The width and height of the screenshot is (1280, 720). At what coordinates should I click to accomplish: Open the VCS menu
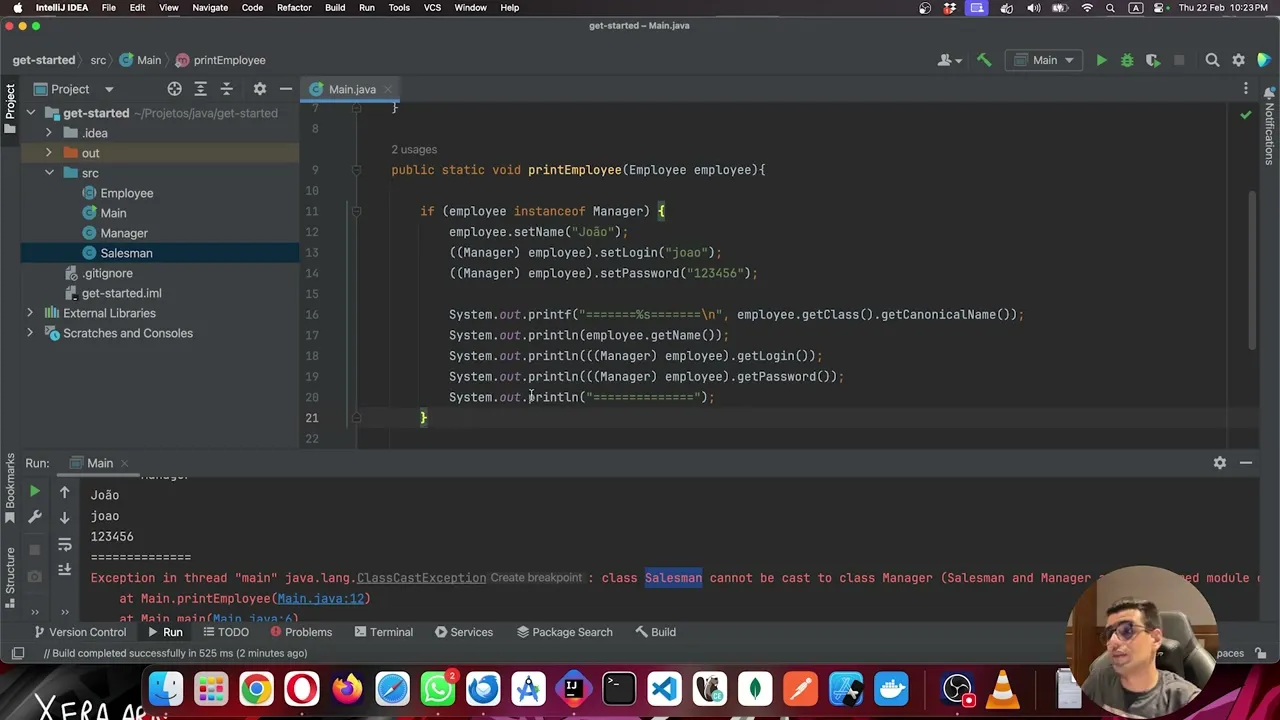[x=432, y=8]
